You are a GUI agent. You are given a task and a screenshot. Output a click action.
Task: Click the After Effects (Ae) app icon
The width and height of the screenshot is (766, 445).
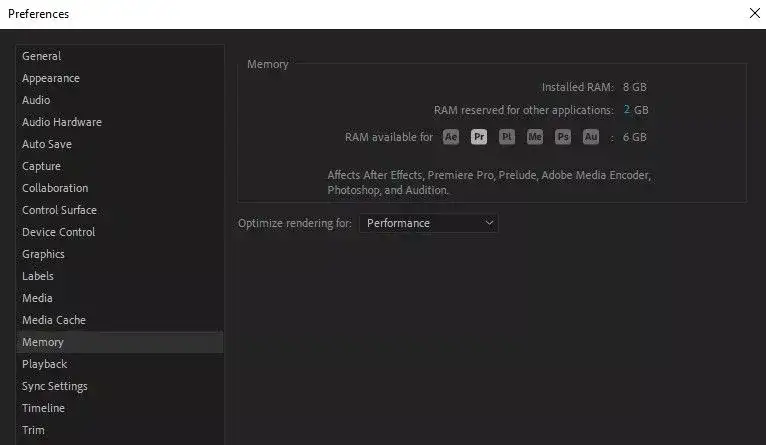[x=450, y=137]
